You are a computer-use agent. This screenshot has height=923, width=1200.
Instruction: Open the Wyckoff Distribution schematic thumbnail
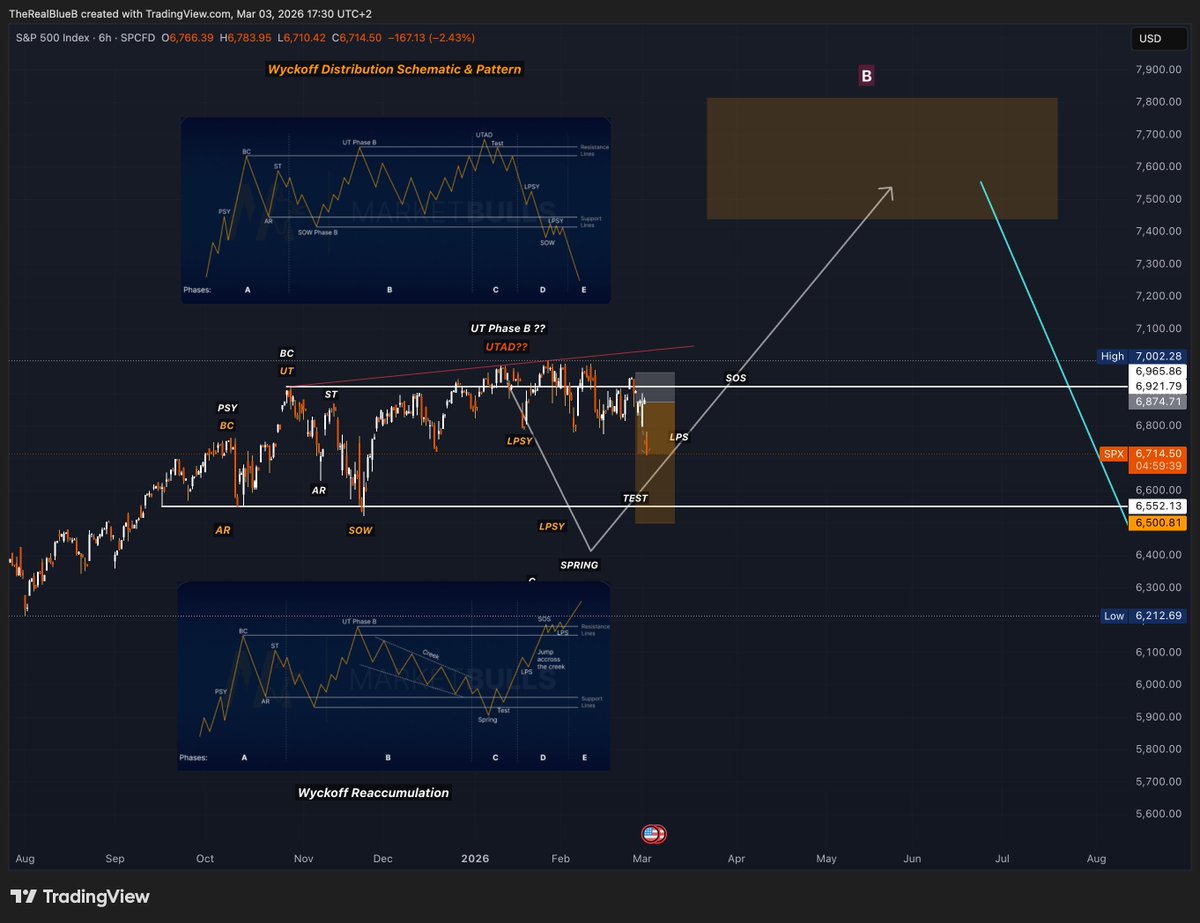tap(396, 209)
